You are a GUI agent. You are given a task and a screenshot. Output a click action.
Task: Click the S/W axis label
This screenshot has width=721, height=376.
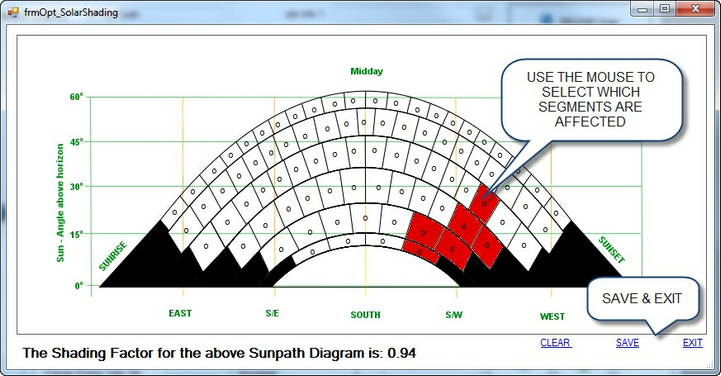pyautogui.click(x=454, y=315)
